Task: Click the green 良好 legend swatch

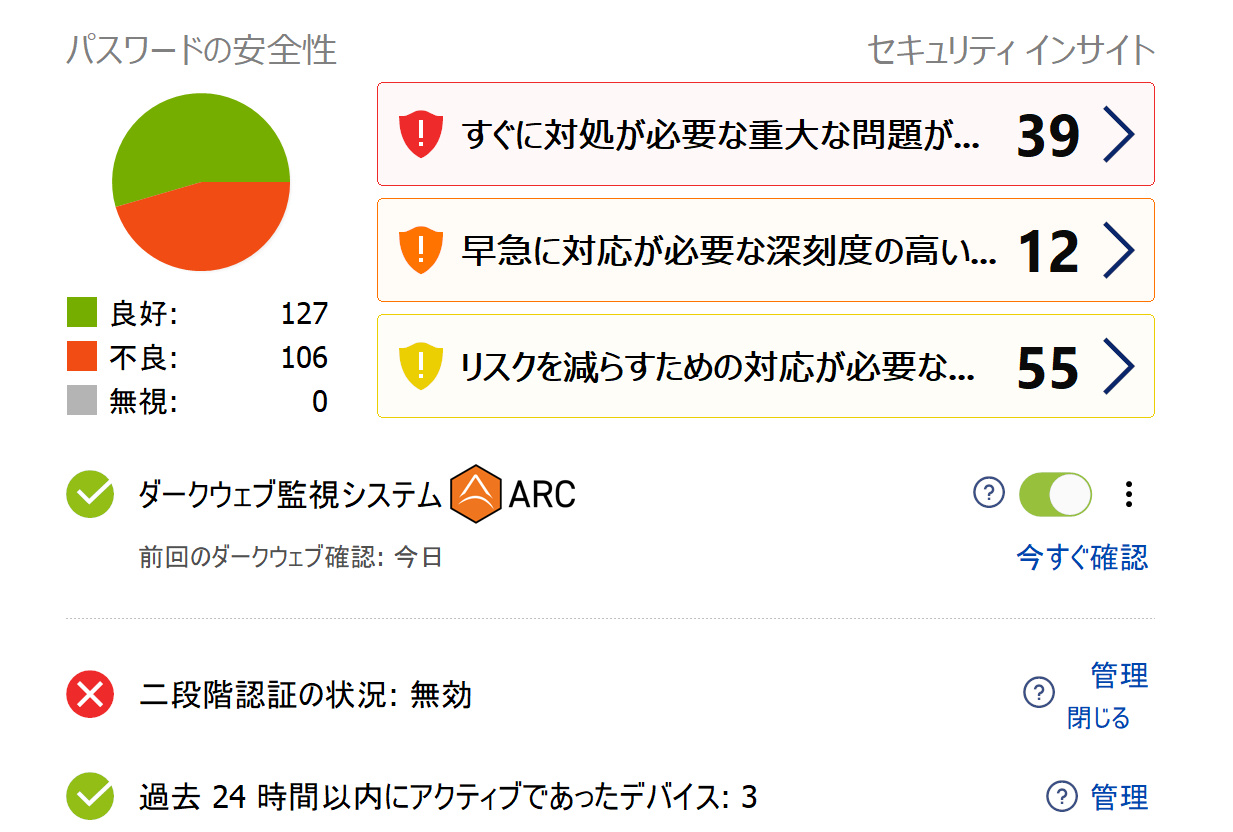Action: click(82, 313)
